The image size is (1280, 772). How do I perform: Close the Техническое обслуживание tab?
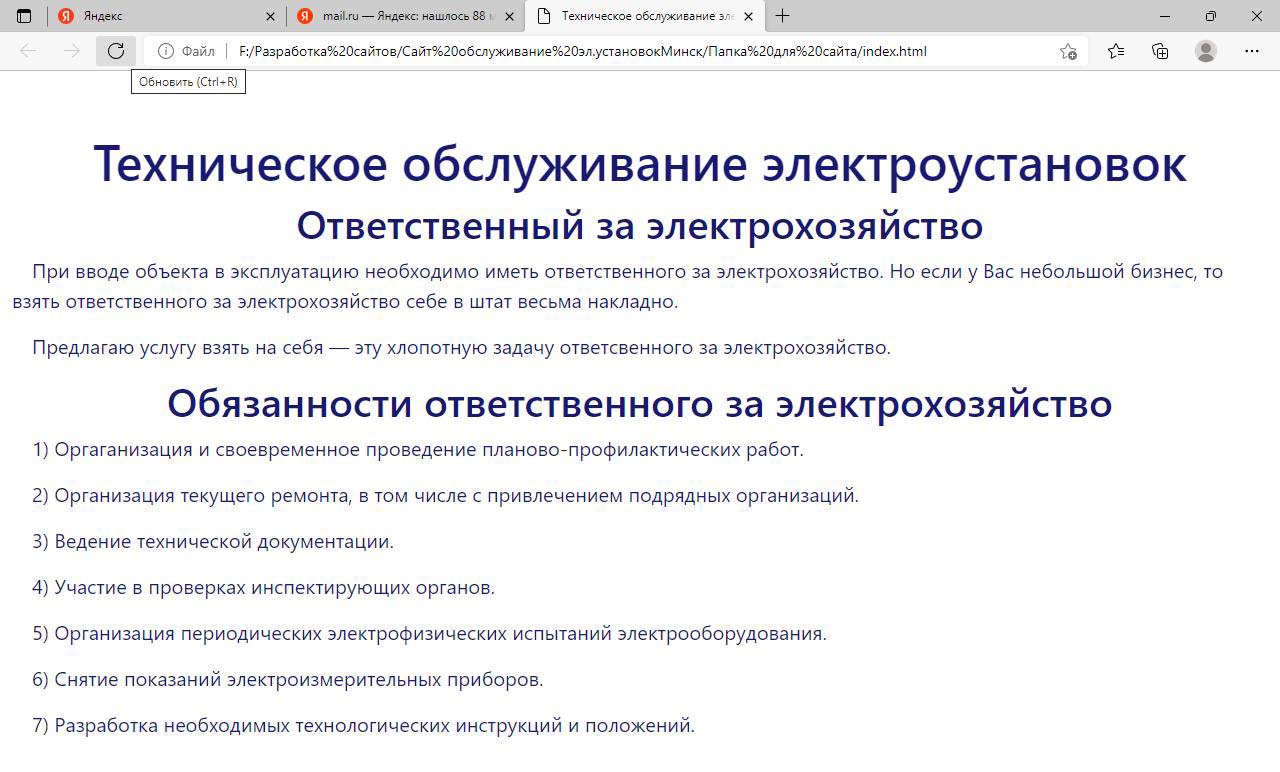point(748,16)
